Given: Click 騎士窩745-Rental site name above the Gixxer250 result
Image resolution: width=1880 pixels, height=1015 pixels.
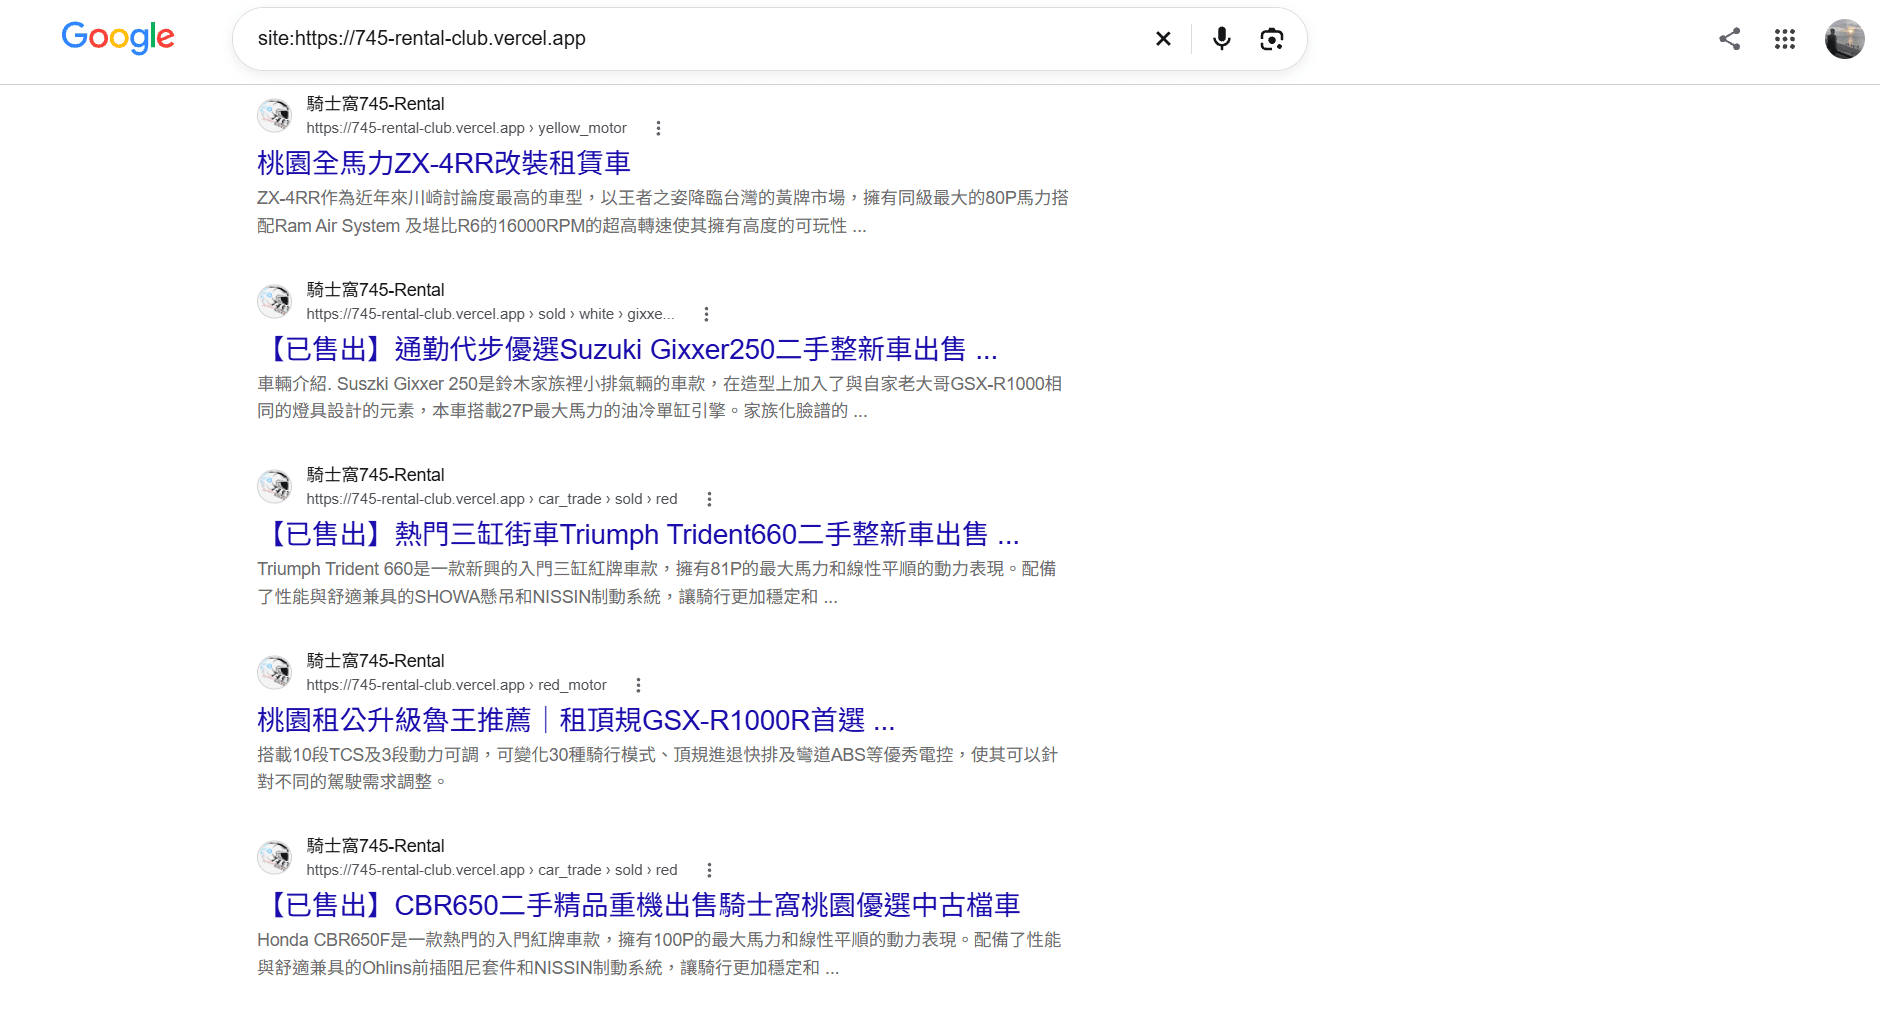Looking at the screenshot, I should (375, 290).
